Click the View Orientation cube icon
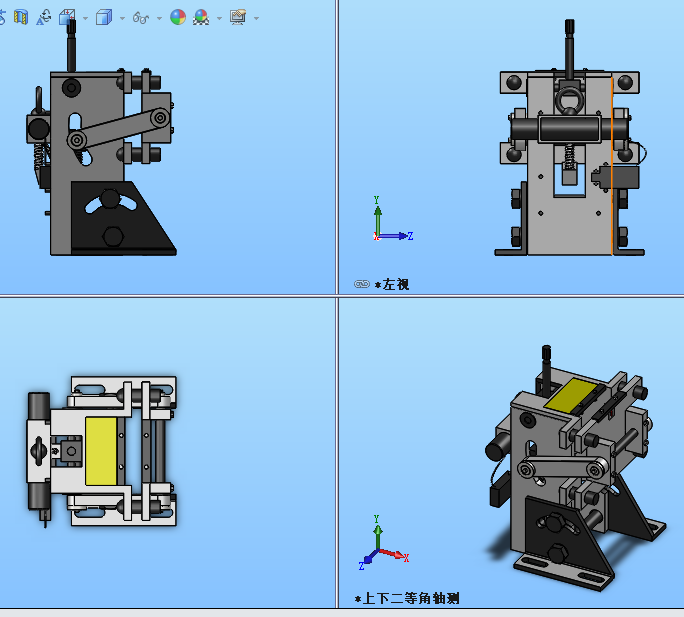 point(68,17)
